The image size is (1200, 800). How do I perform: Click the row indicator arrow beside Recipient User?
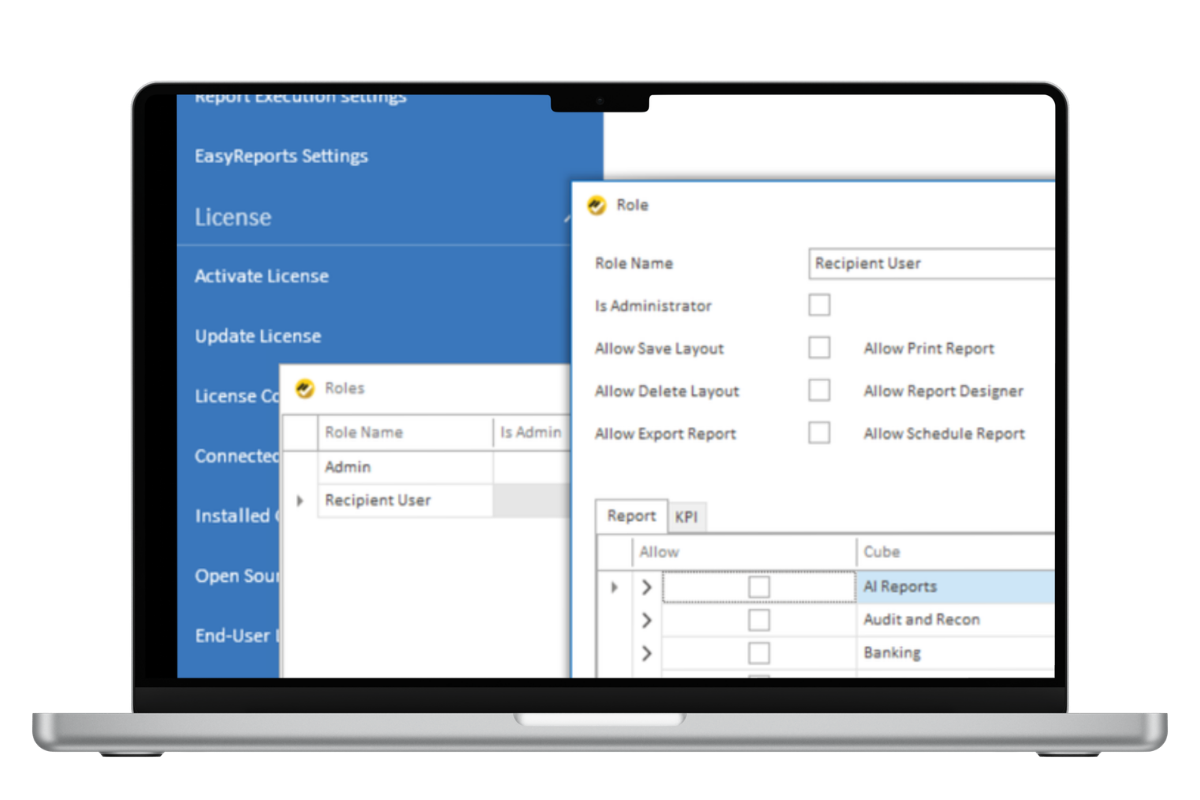point(300,500)
